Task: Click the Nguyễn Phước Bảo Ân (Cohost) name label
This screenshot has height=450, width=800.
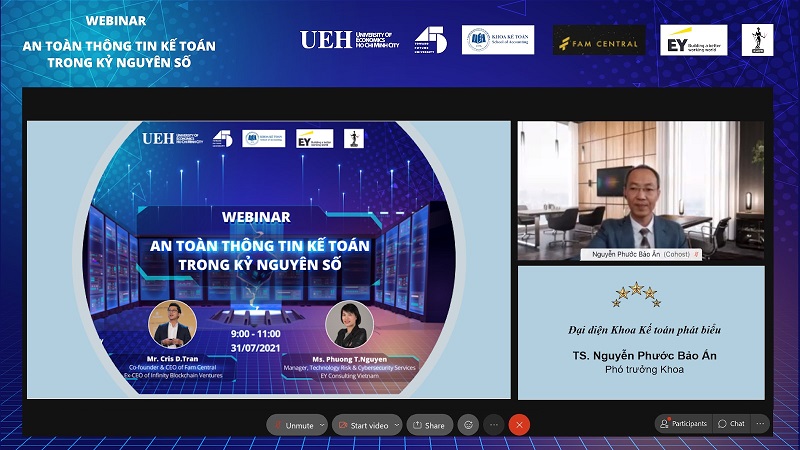Action: [640, 254]
